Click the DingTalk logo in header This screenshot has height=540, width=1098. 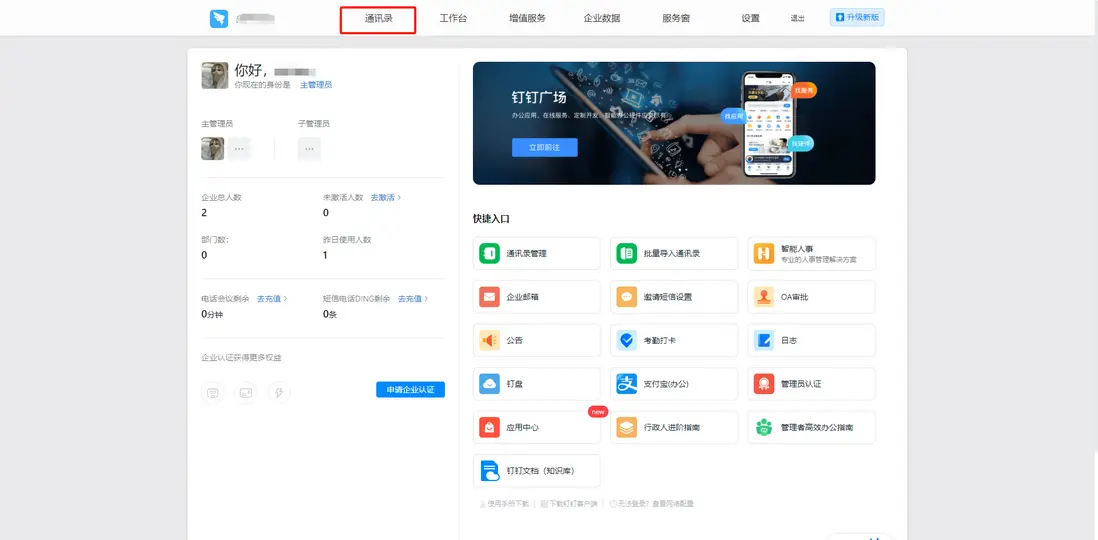[x=219, y=19]
